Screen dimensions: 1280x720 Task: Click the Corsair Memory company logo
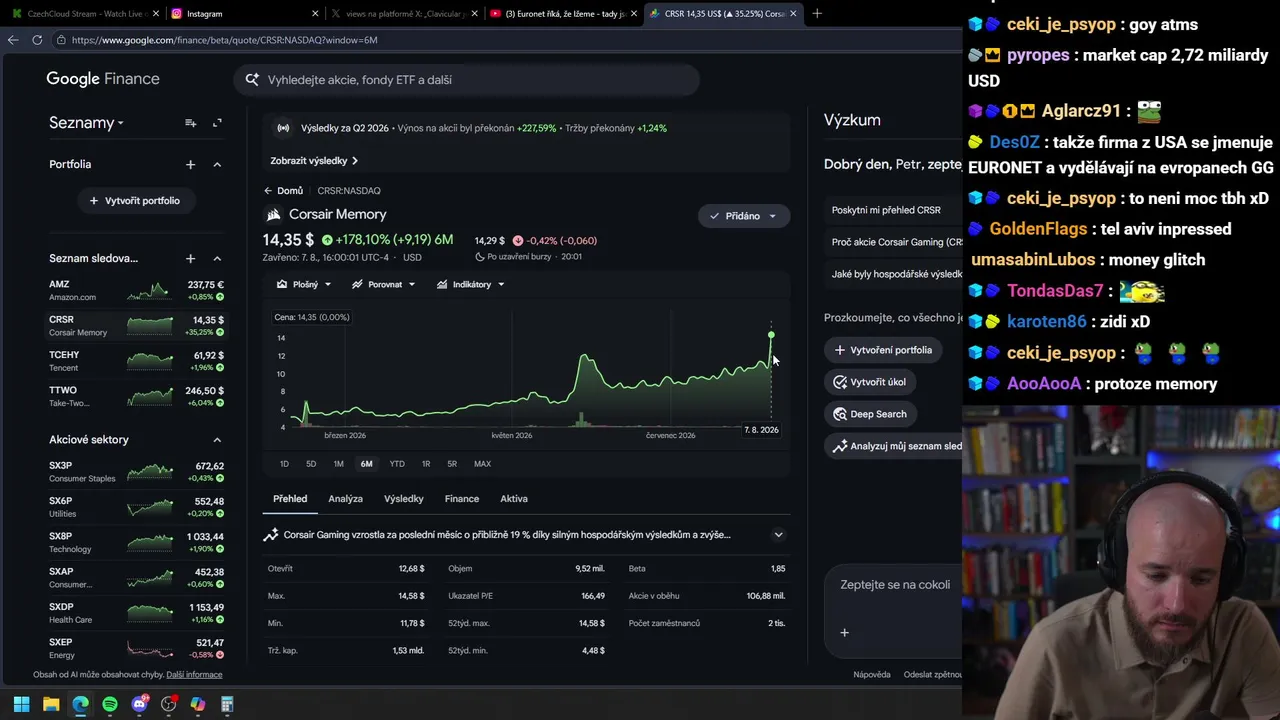click(x=273, y=214)
